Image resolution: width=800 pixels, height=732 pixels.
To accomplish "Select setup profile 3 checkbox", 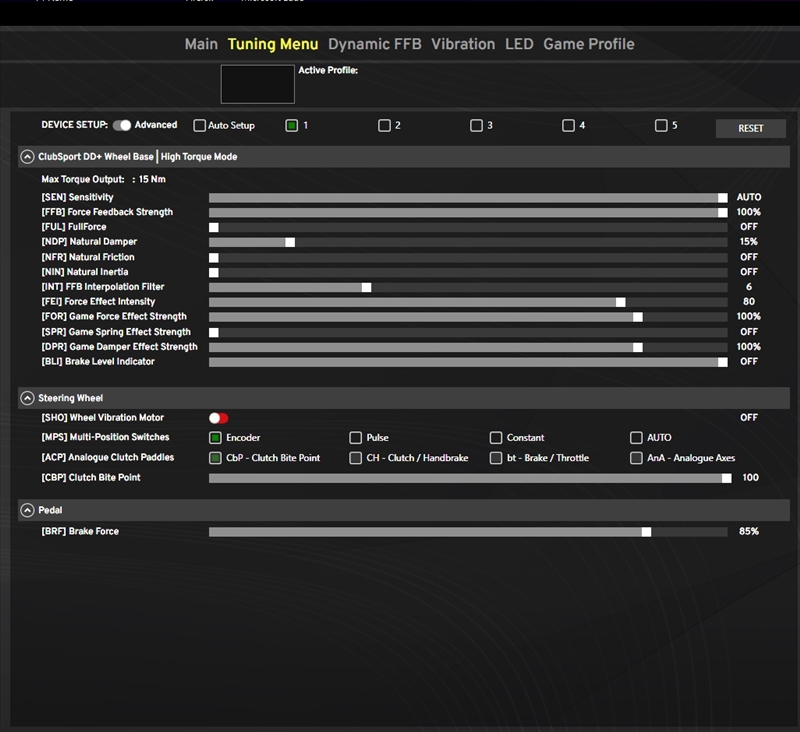I will 476,126.
